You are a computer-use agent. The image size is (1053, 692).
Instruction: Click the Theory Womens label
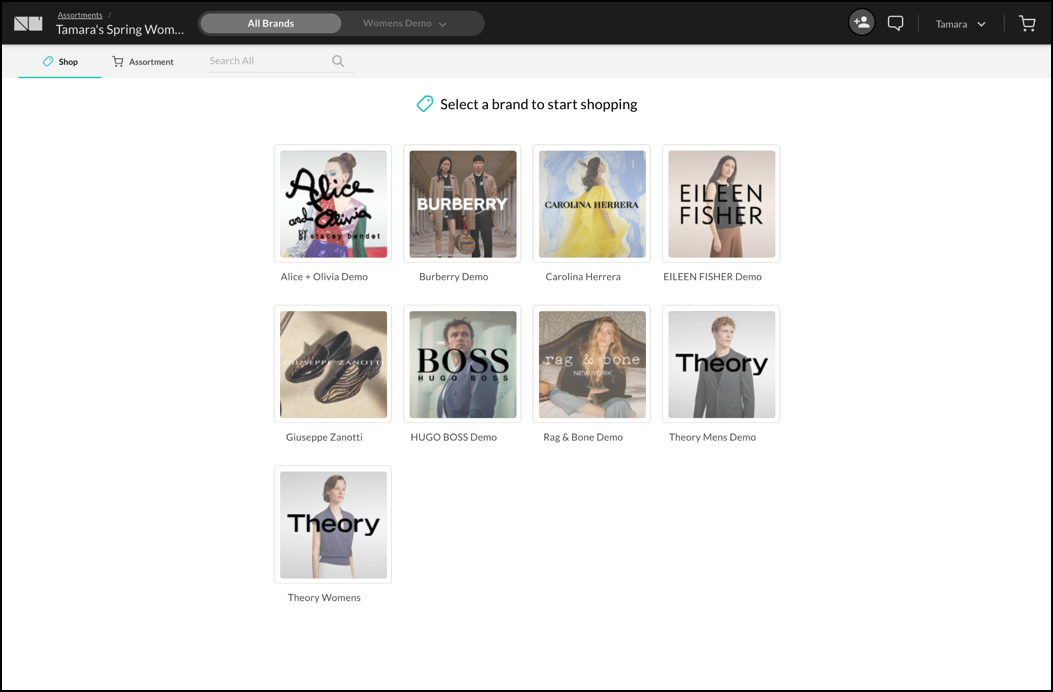pyautogui.click(x=324, y=598)
